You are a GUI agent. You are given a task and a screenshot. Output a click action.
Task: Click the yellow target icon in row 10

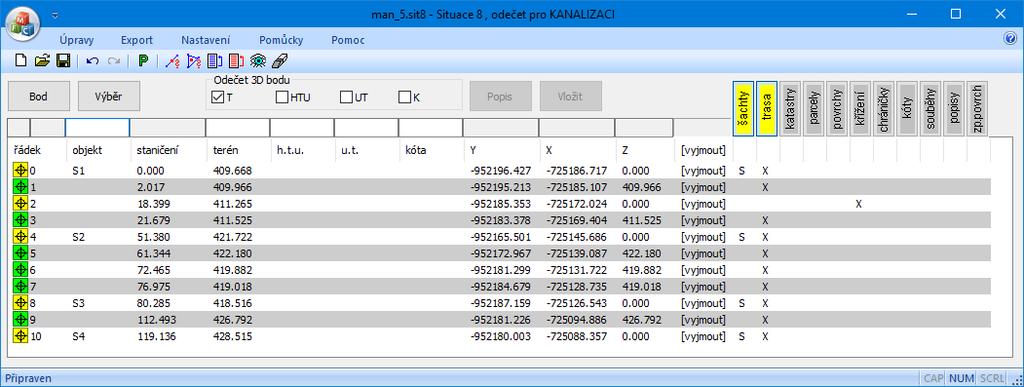pyautogui.click(x=20, y=336)
